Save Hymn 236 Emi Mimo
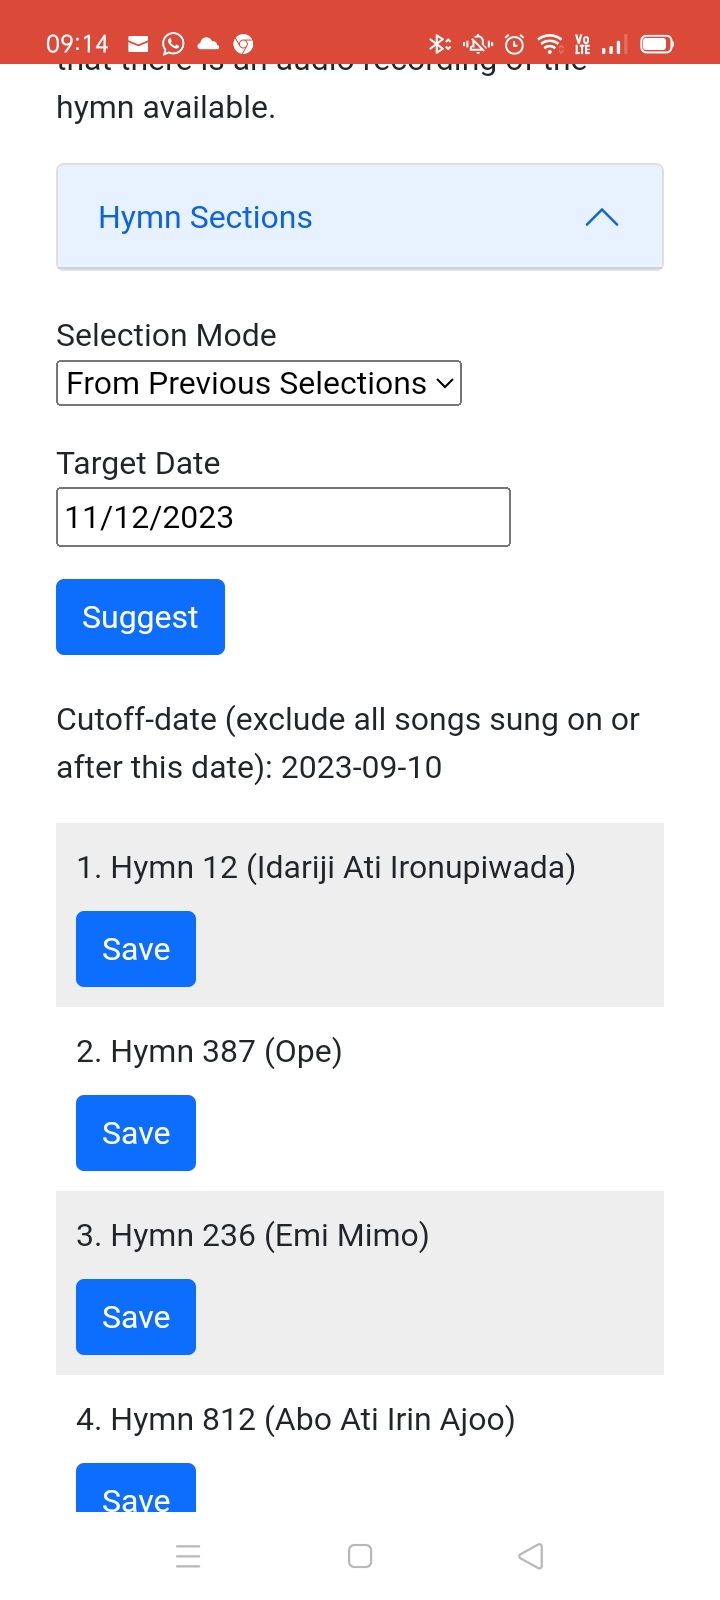Image resolution: width=720 pixels, height=1600 pixels. (x=136, y=1317)
